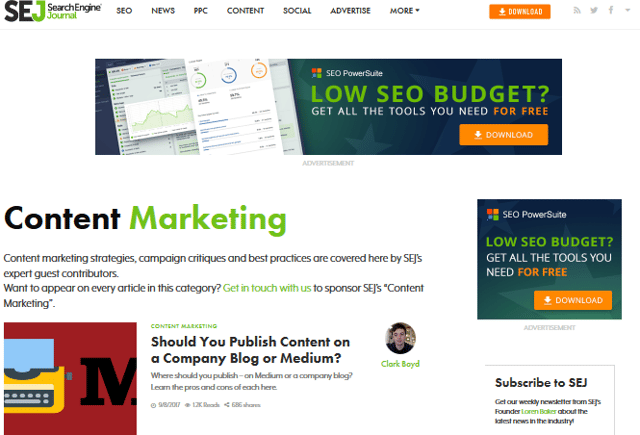Open the 'Should You Publish Content' article title

pos(250,350)
